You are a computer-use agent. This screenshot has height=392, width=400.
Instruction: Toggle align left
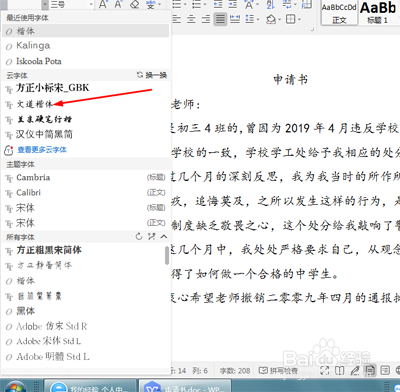tap(176, 19)
